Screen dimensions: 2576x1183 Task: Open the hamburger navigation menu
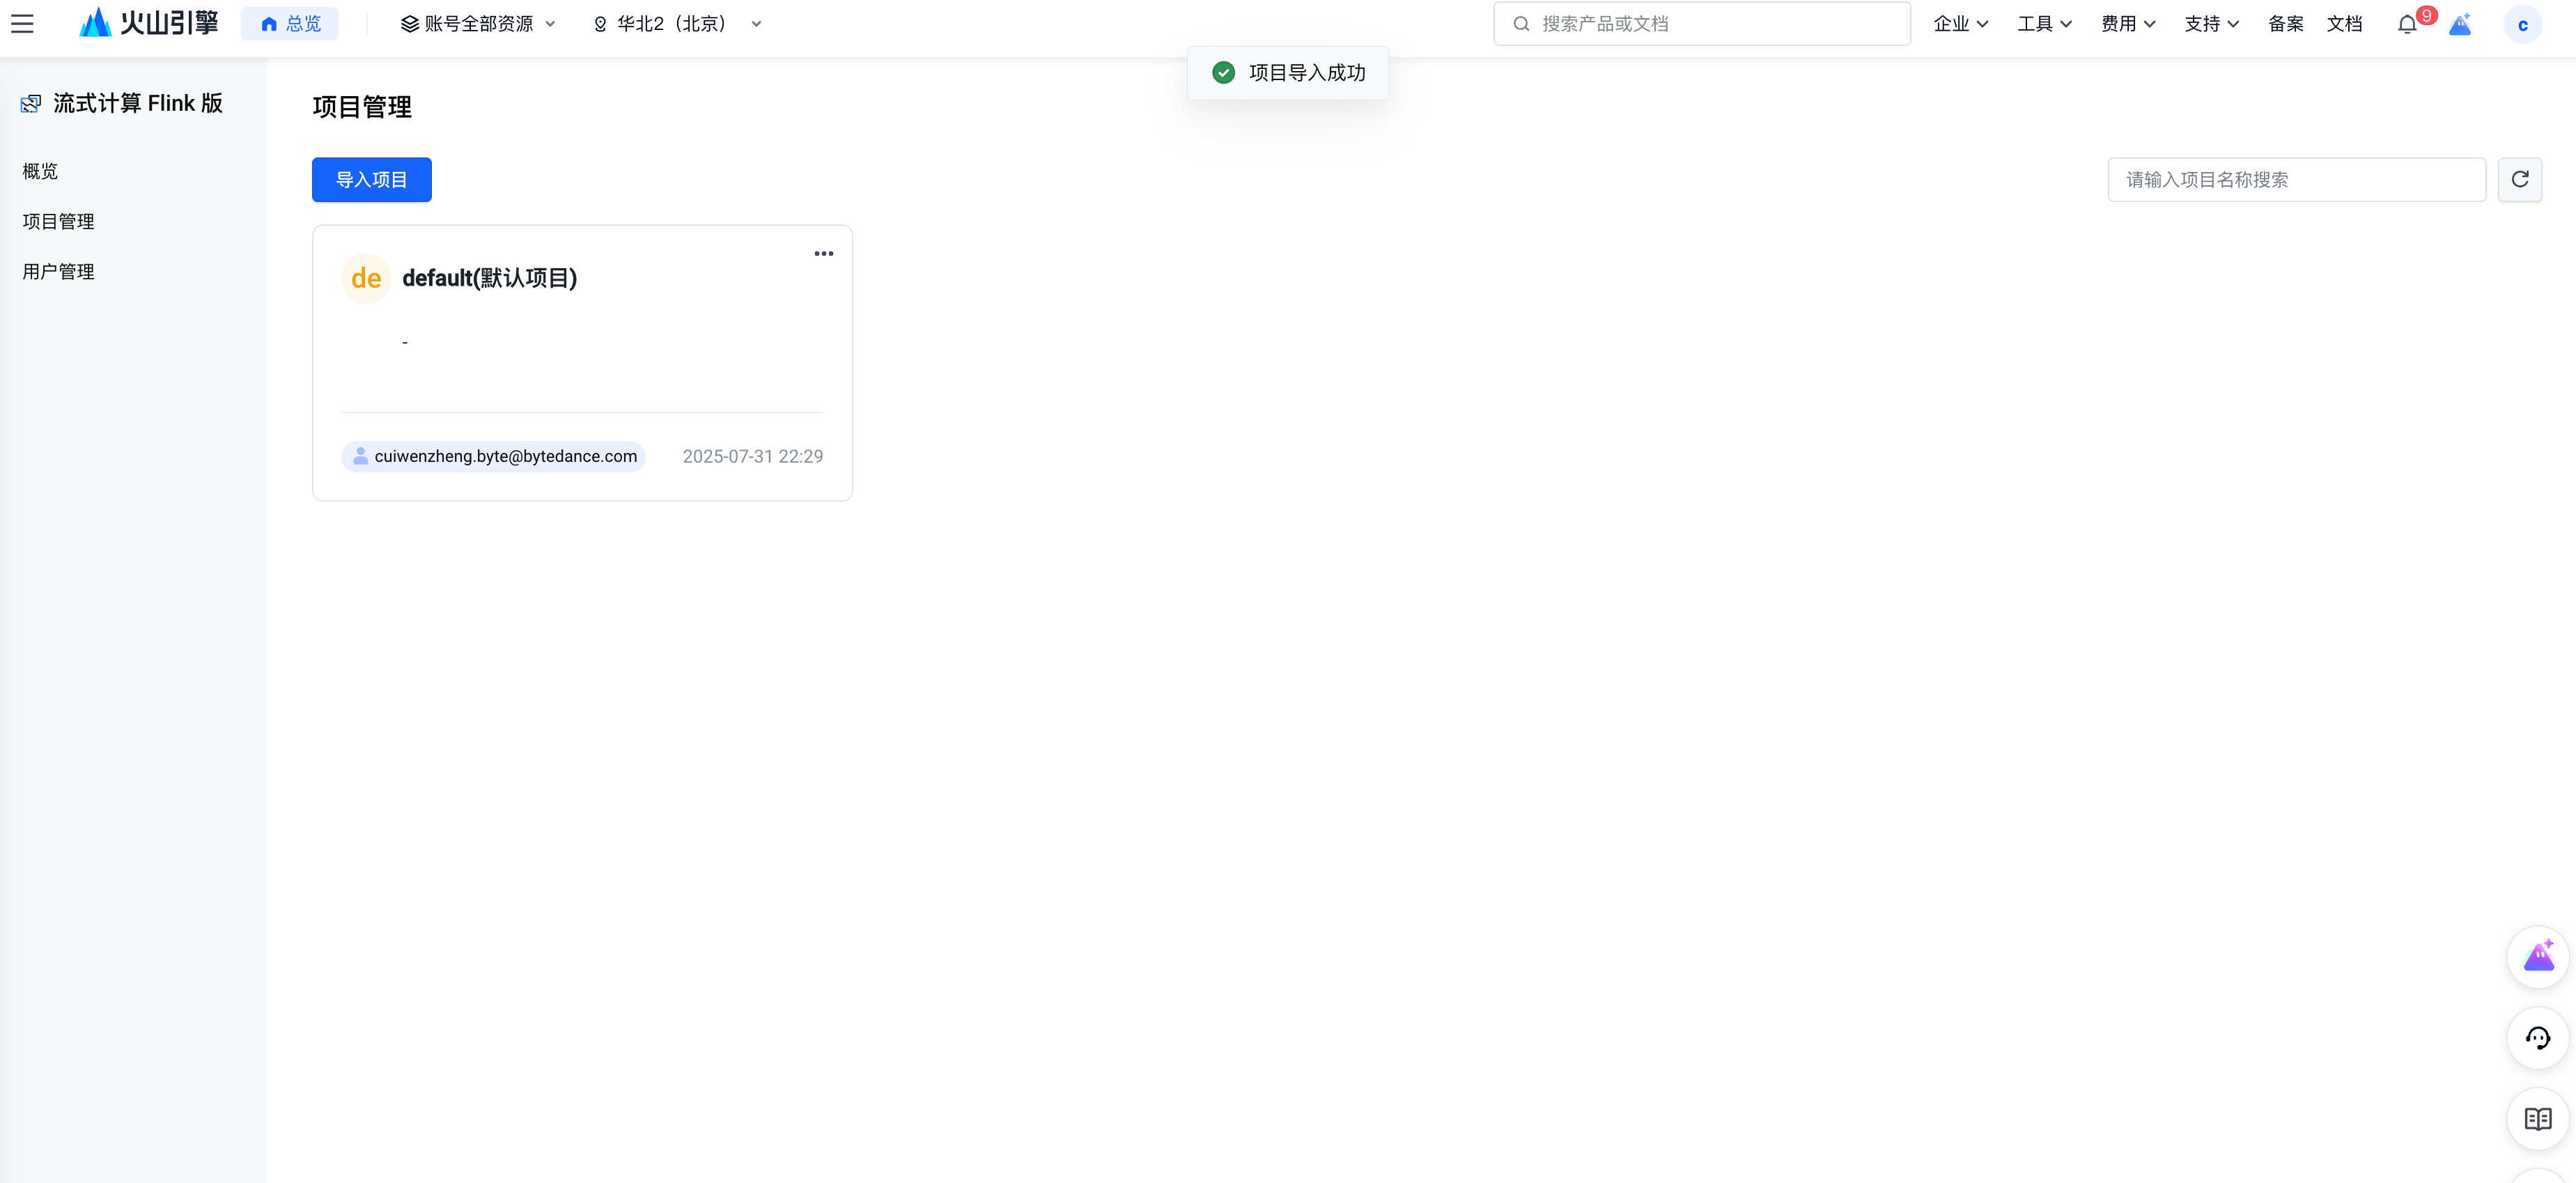point(22,24)
